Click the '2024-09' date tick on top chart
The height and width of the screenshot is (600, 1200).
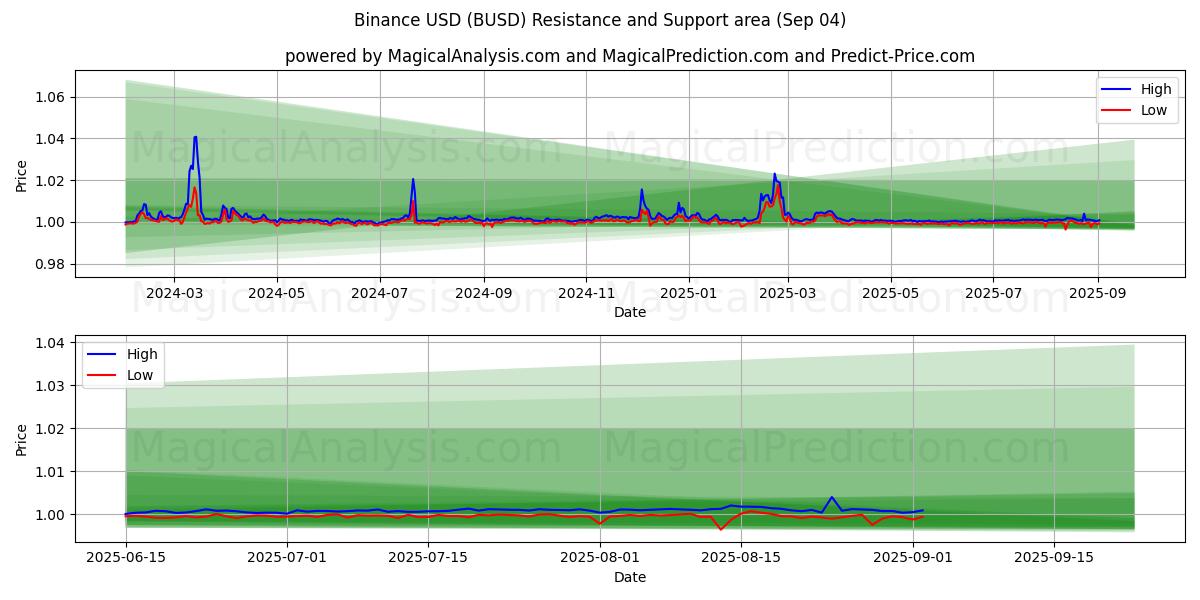(x=483, y=293)
